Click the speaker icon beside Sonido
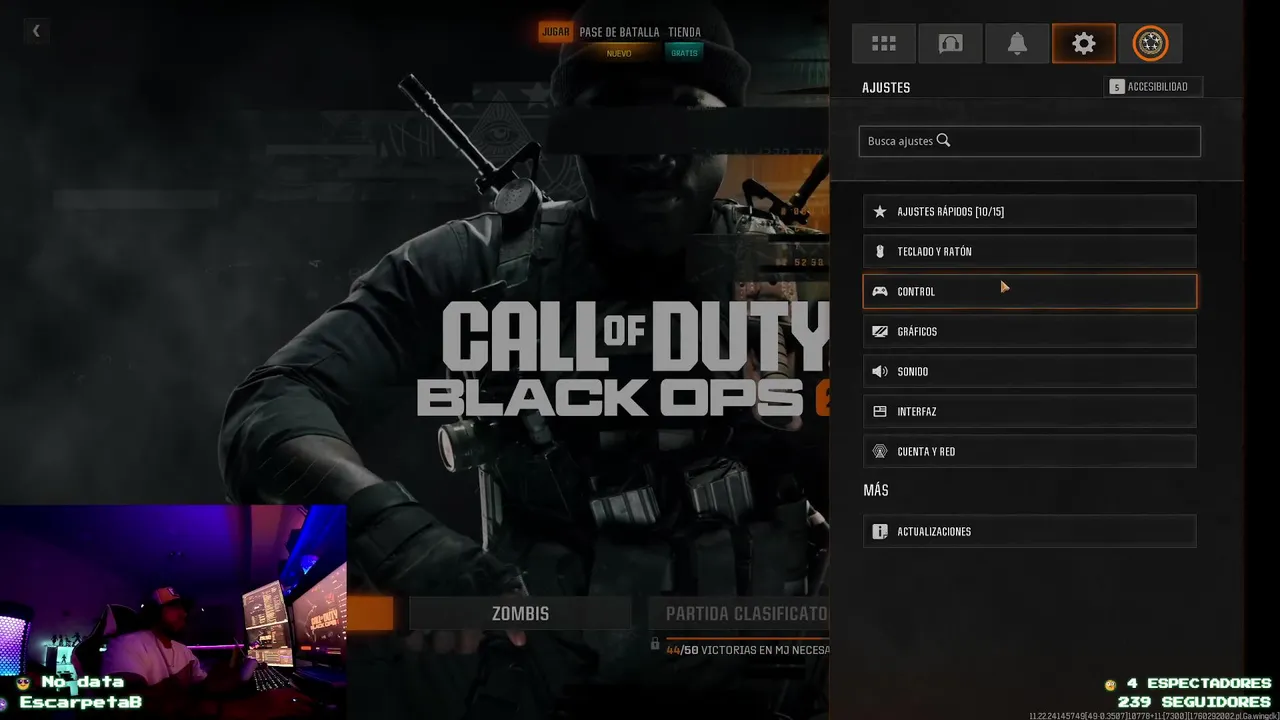The image size is (1280, 720). tap(880, 372)
